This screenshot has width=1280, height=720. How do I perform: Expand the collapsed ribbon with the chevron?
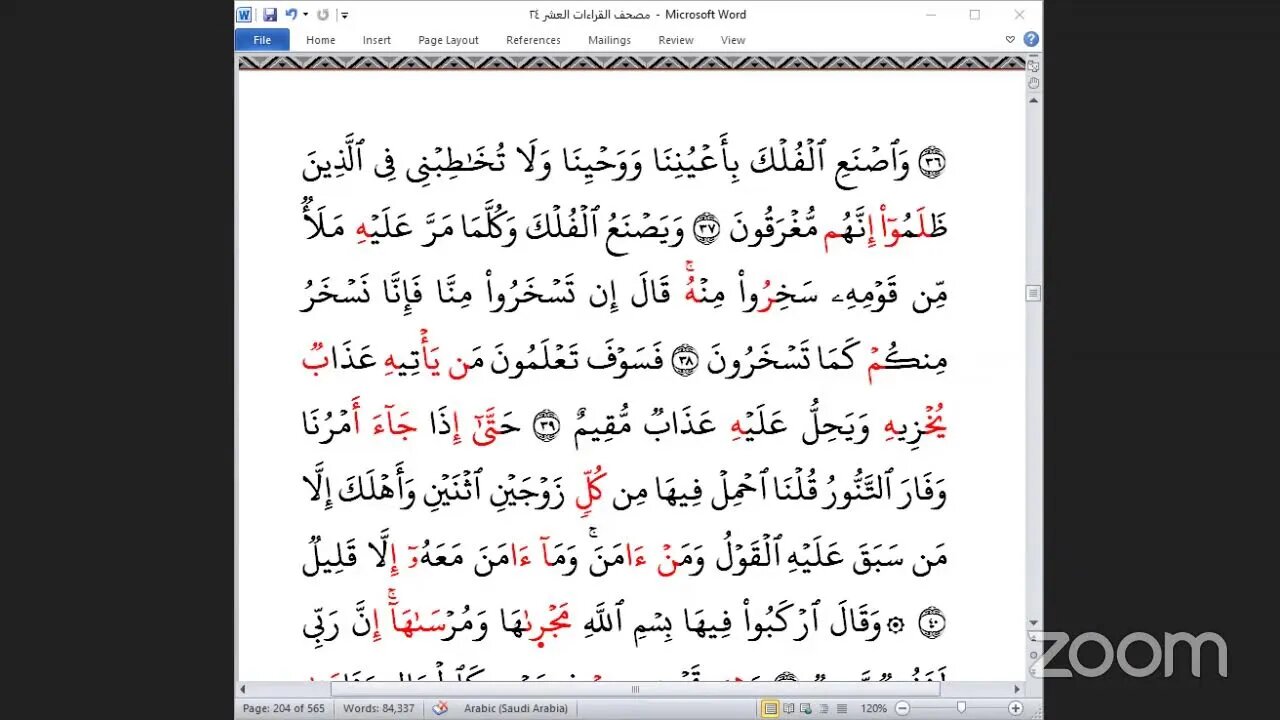point(1010,40)
